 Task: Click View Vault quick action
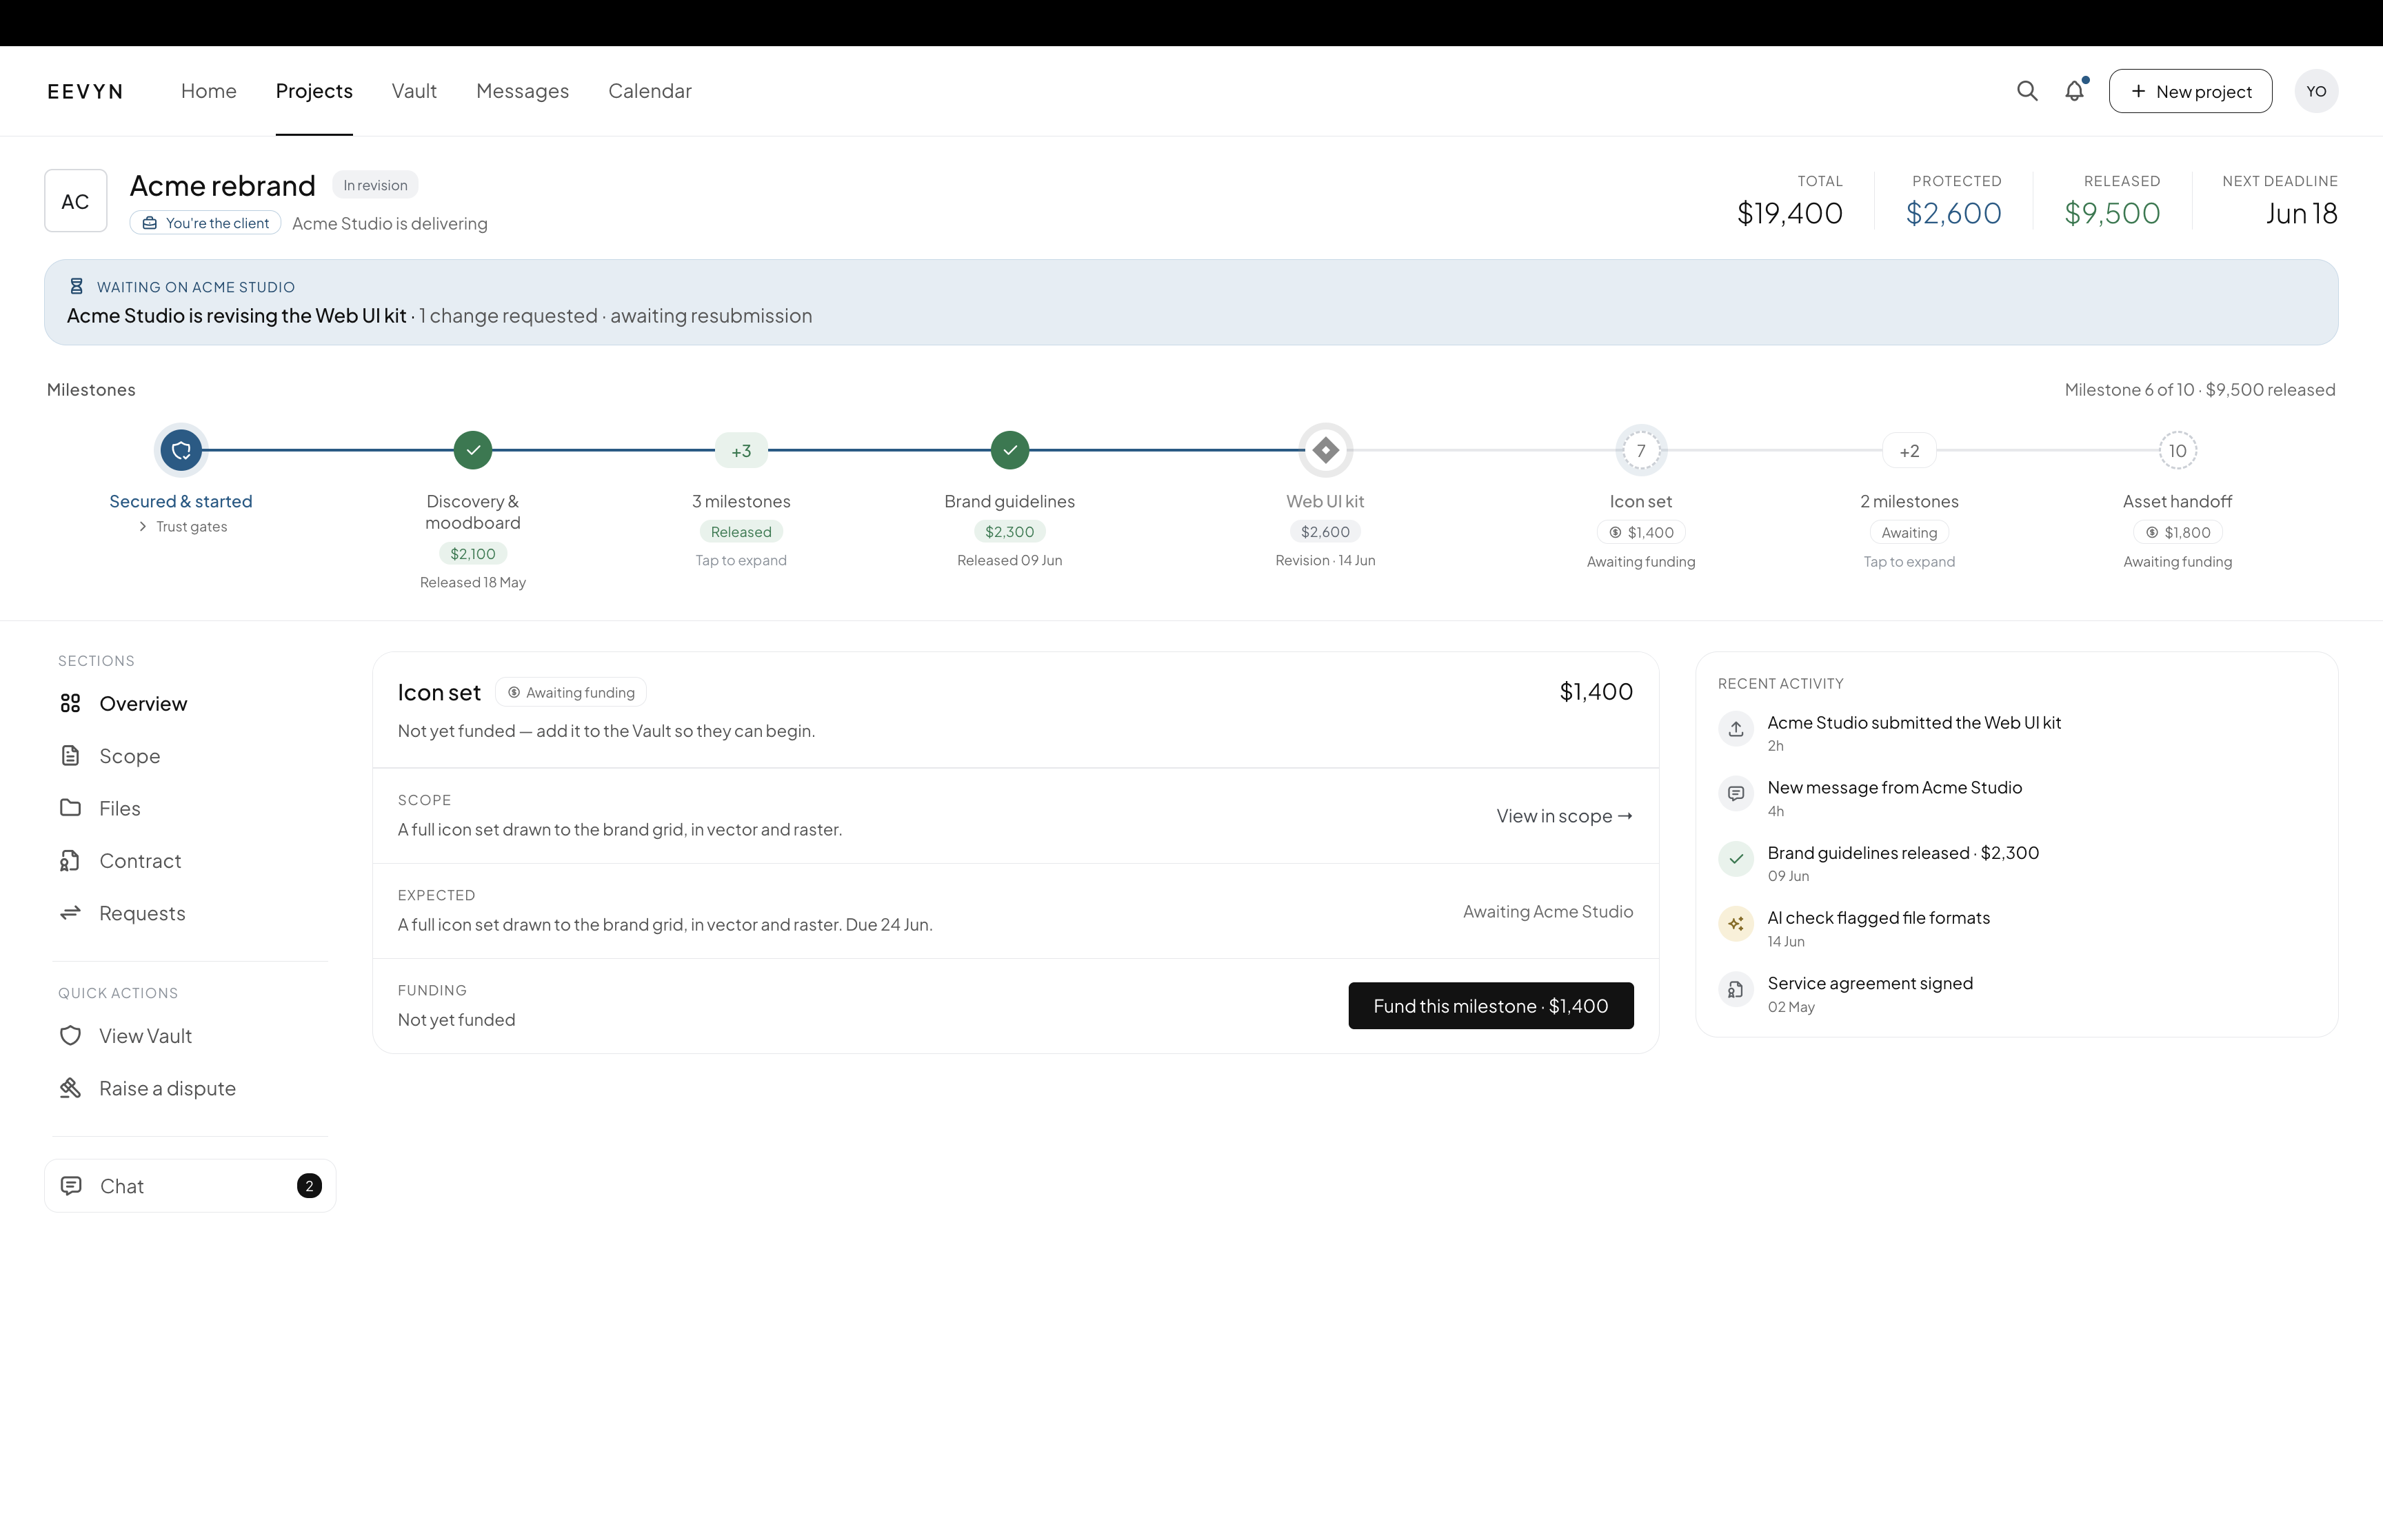pos(190,1036)
